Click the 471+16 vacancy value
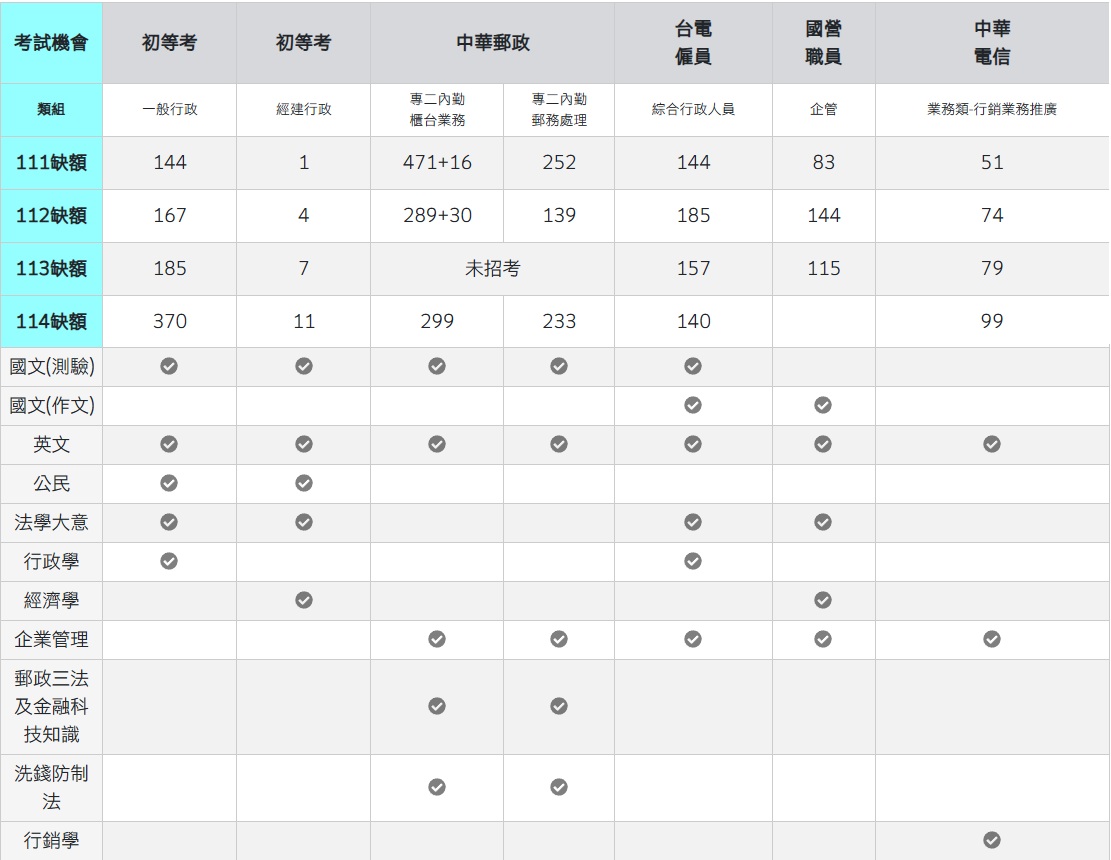 tap(437, 162)
